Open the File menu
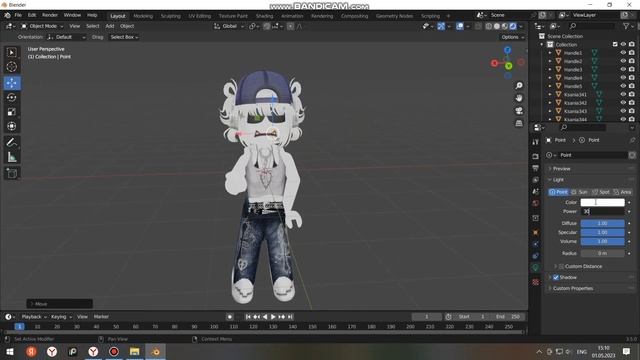The width and height of the screenshot is (640, 360). (18, 15)
